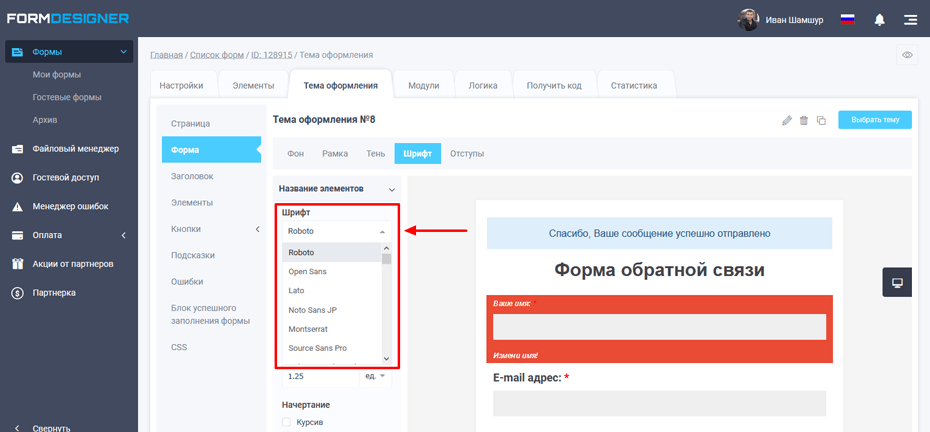This screenshot has width=930, height=432.
Task: Open the Шрифт font dropdown
Action: point(337,231)
